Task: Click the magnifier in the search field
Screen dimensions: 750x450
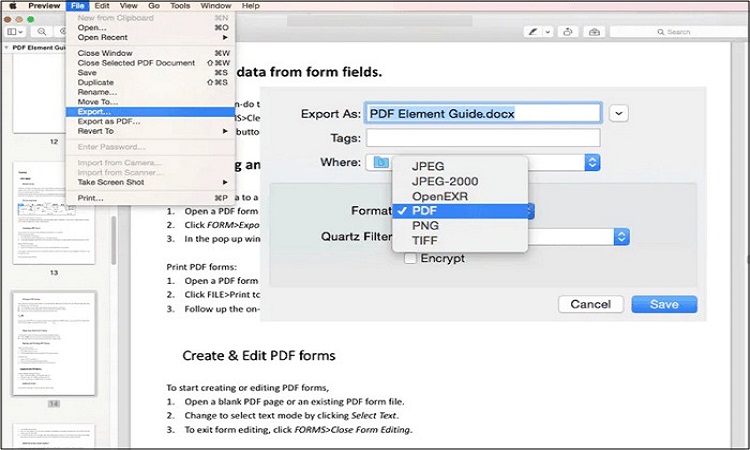Action: [658, 32]
